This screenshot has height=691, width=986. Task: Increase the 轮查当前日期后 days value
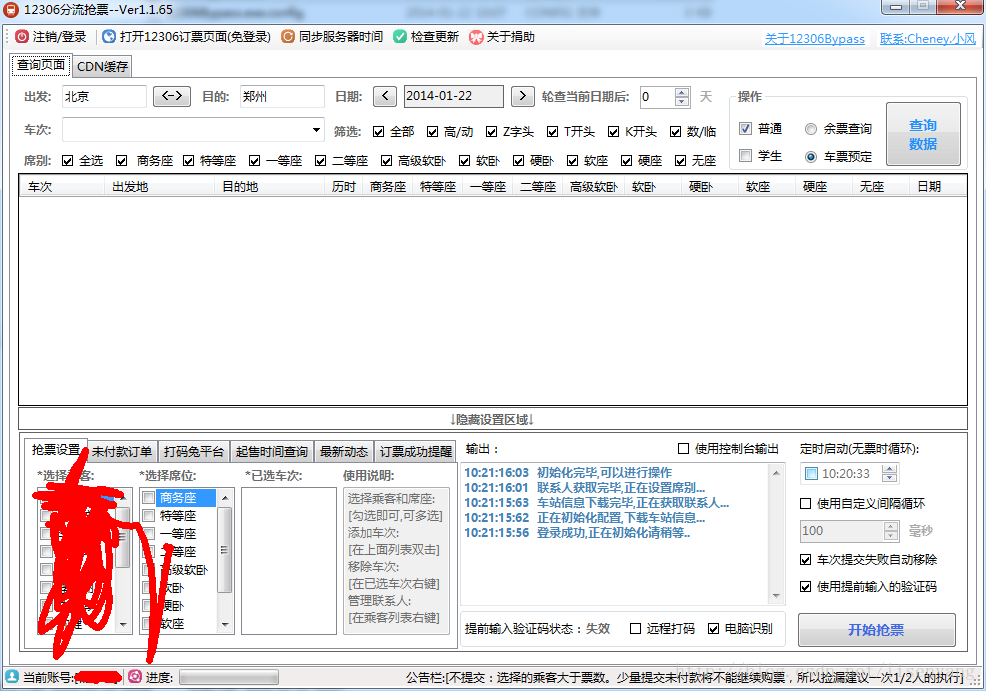click(682, 92)
